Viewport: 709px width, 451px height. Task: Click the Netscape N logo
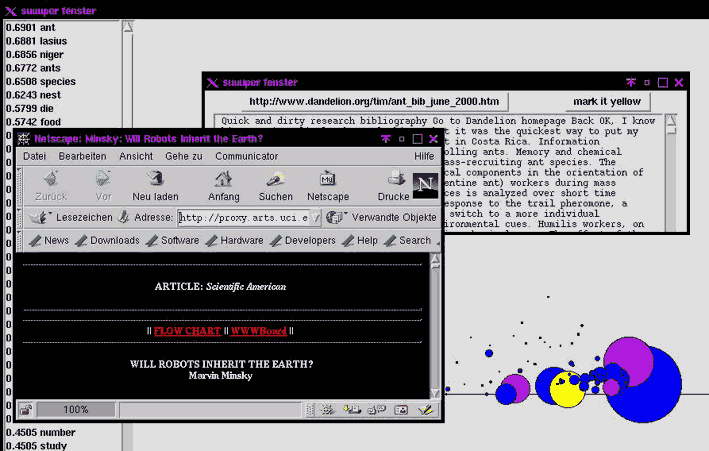tap(425, 185)
